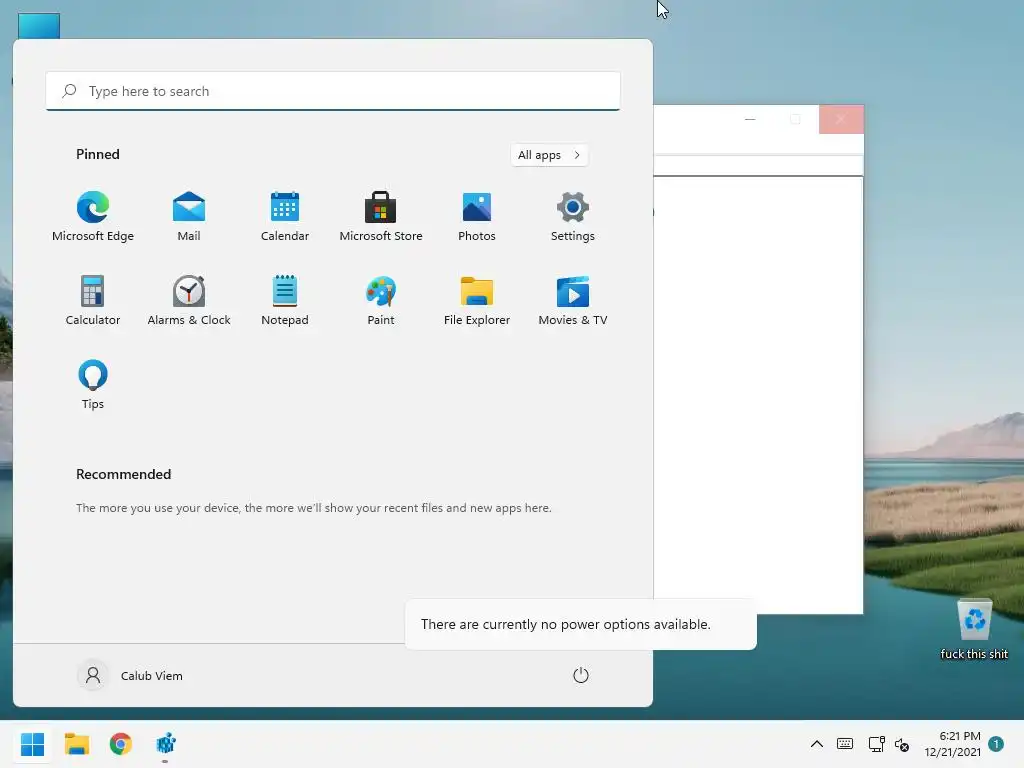Open File Explorer from the taskbar
Image resolution: width=1024 pixels, height=768 pixels.
pos(77,744)
